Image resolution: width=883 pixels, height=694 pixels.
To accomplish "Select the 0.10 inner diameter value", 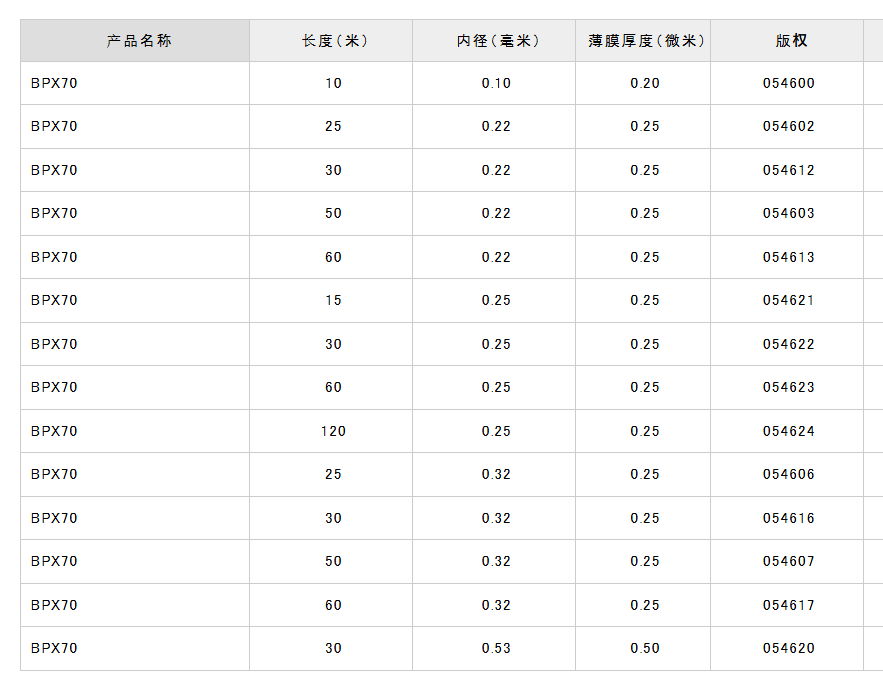I will tap(496, 83).
